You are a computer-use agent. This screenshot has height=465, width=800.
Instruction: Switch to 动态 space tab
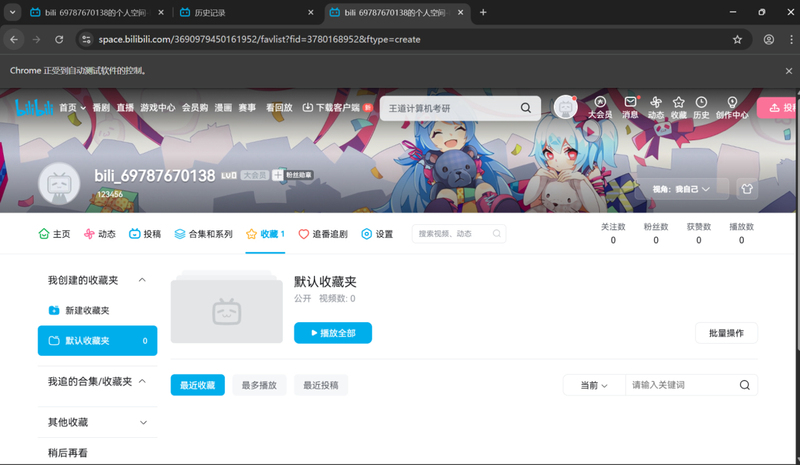tap(99, 234)
